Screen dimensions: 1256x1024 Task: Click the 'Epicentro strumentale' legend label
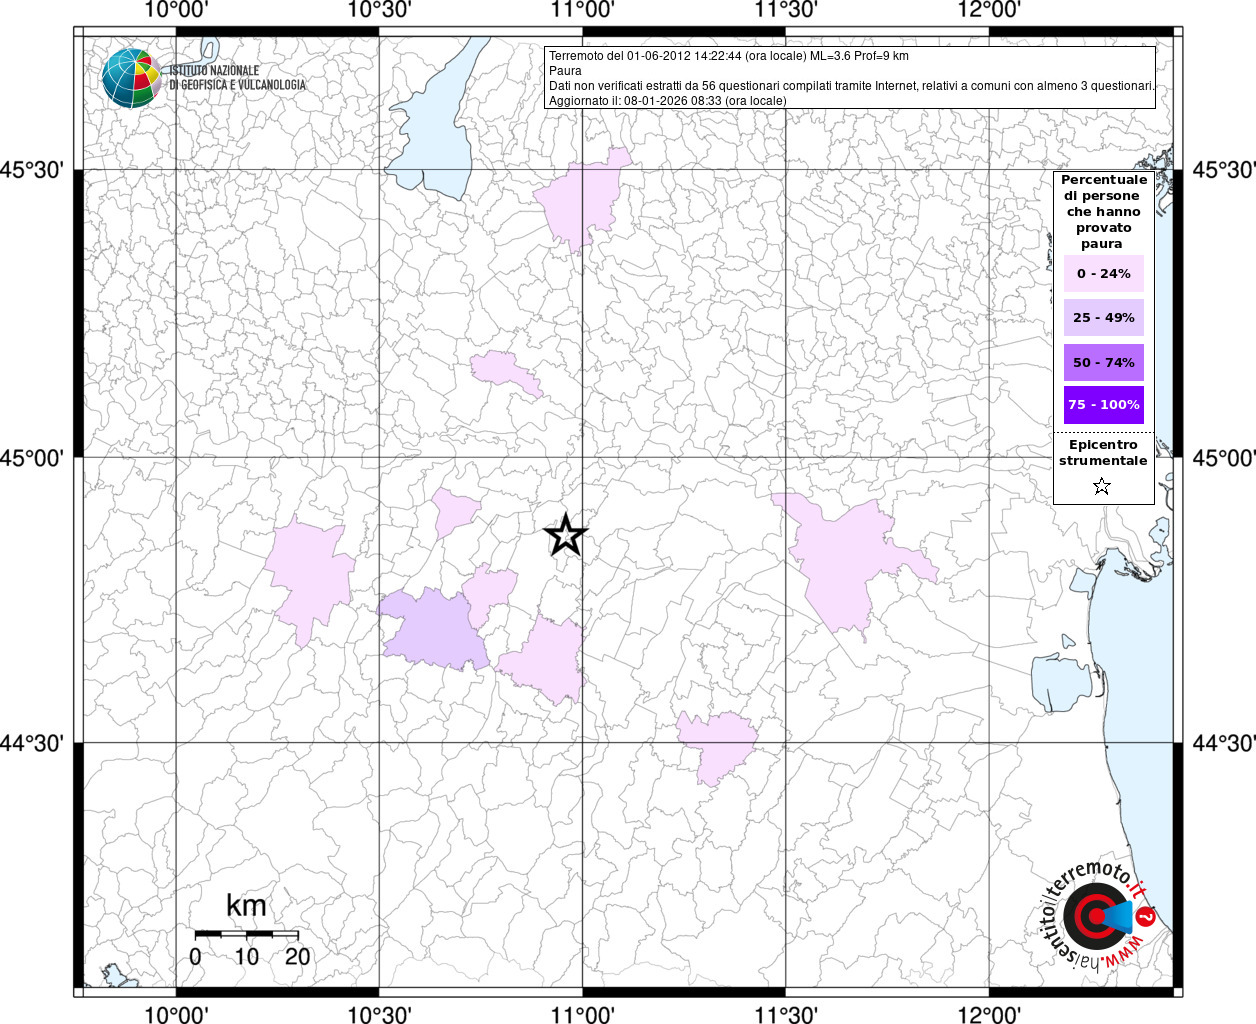[x=1103, y=453]
